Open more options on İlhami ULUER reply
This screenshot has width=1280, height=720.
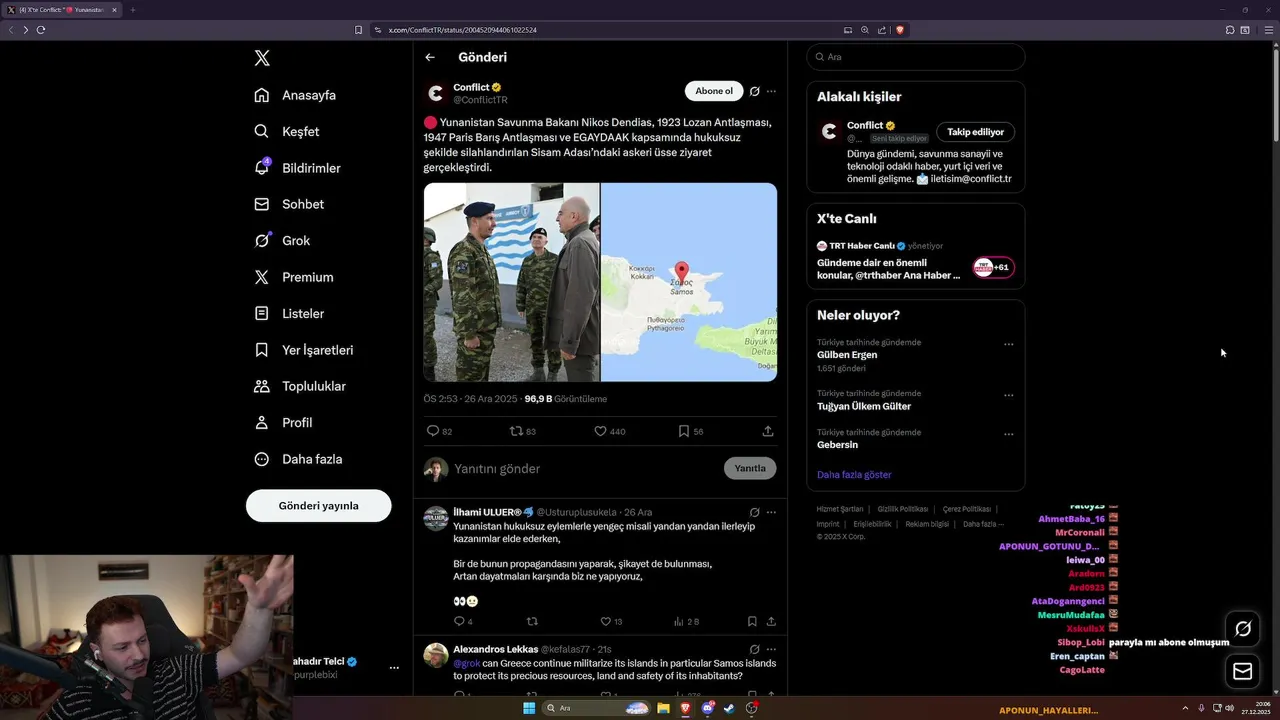pos(771,512)
